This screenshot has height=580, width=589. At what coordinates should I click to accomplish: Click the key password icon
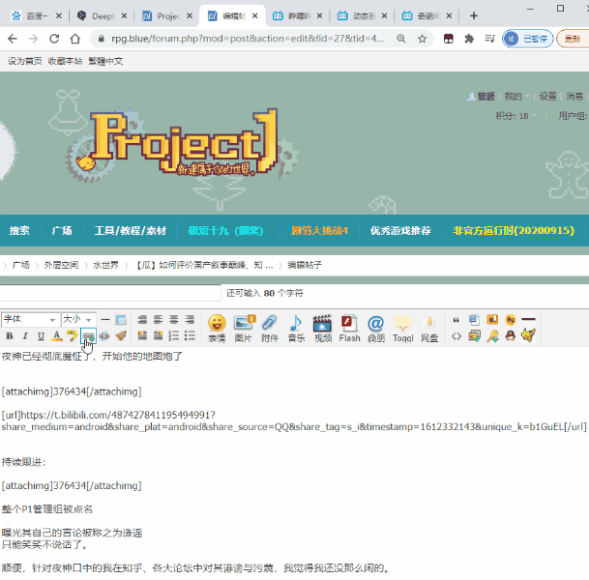coord(492,335)
